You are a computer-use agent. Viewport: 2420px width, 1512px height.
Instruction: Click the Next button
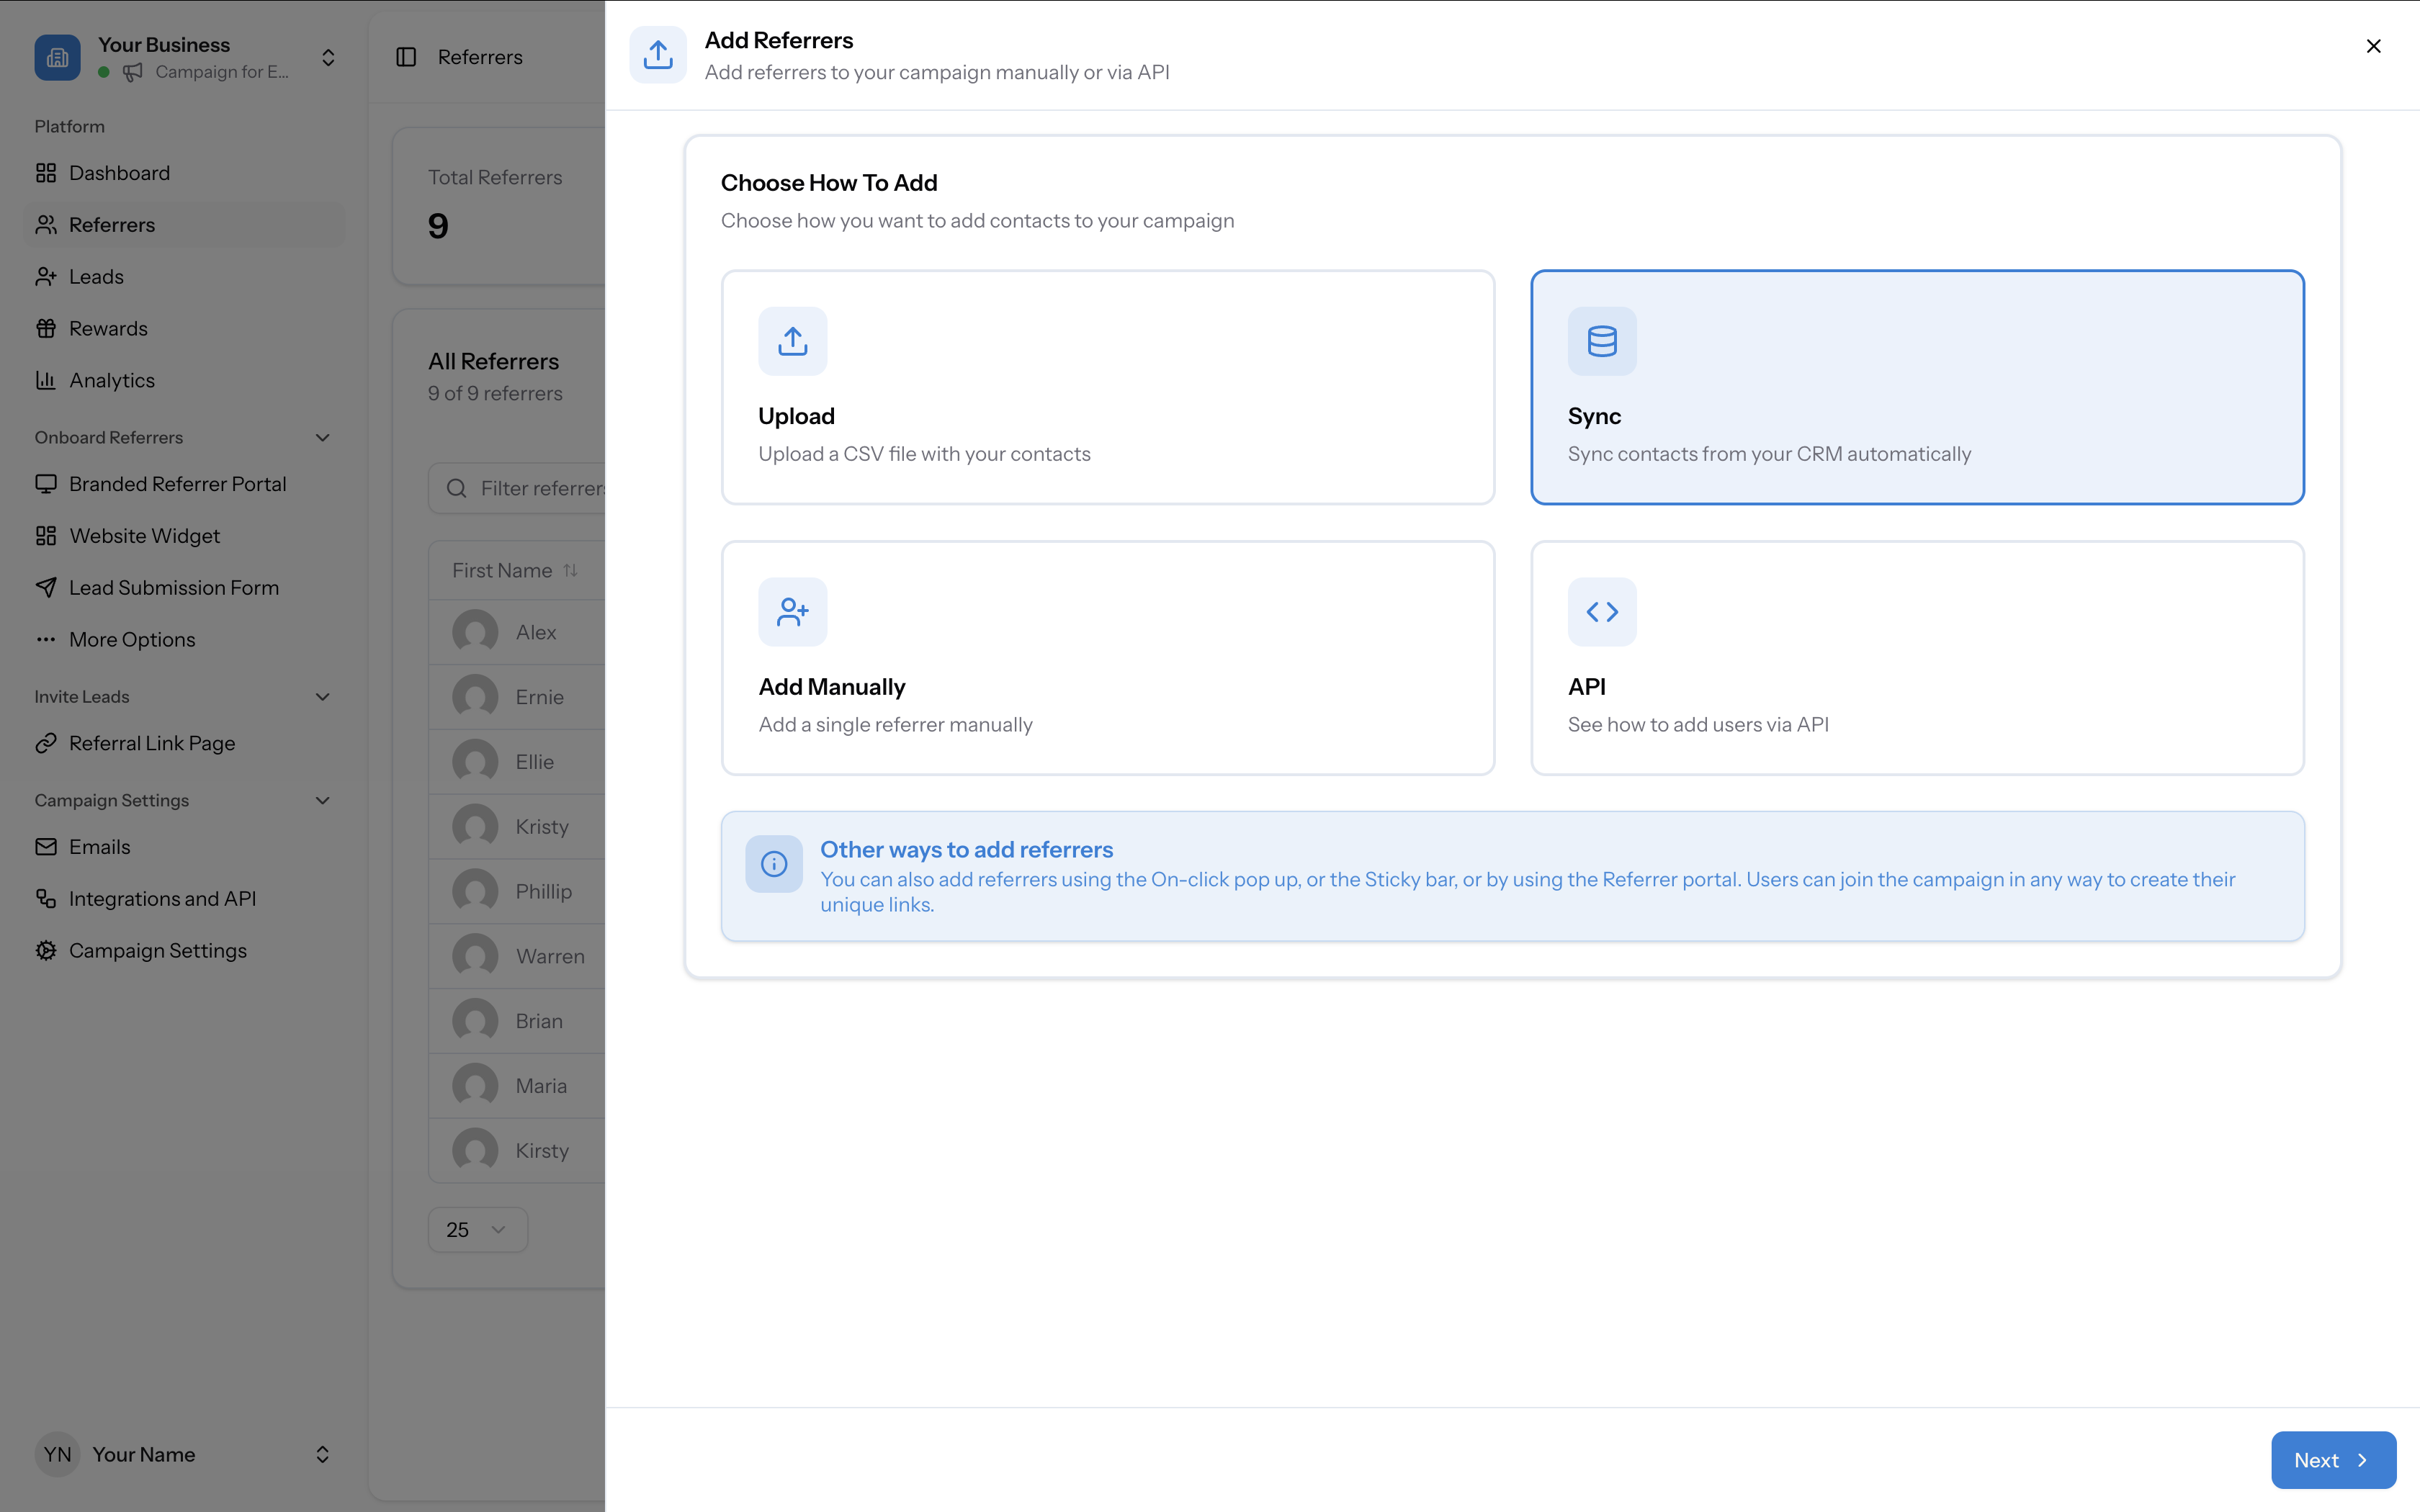pos(2332,1460)
